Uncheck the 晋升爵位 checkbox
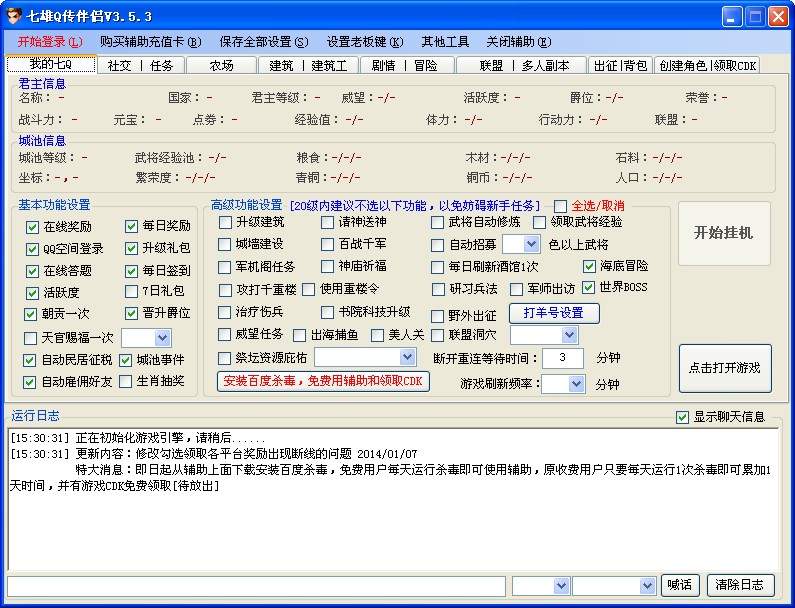Image resolution: width=795 pixels, height=608 pixels. pos(131,313)
